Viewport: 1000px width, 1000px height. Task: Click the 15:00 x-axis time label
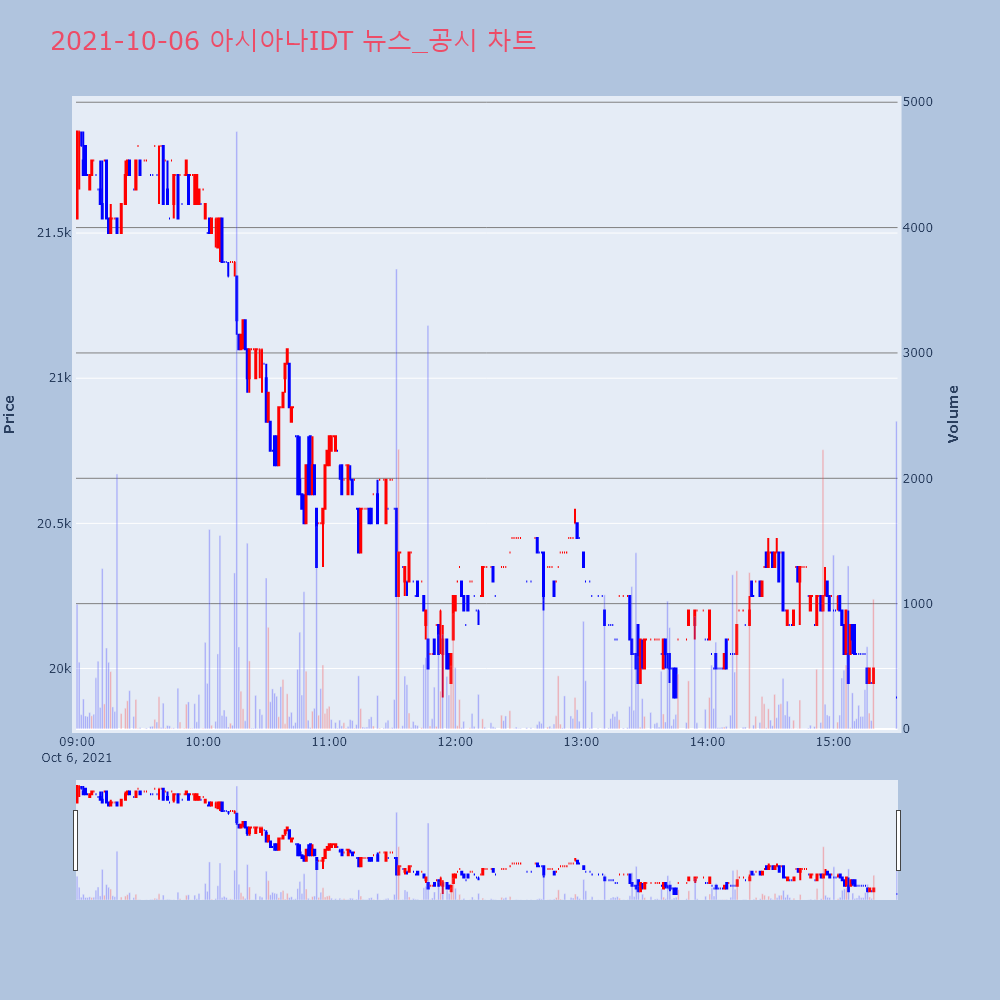(834, 742)
